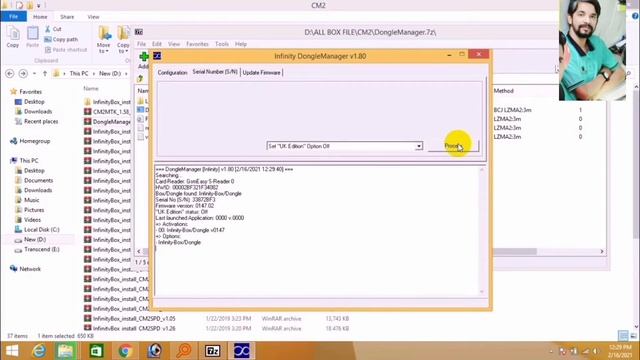The image size is (640, 360).
Task: Open the 7z File Manager taskbar icon
Action: tap(212, 351)
